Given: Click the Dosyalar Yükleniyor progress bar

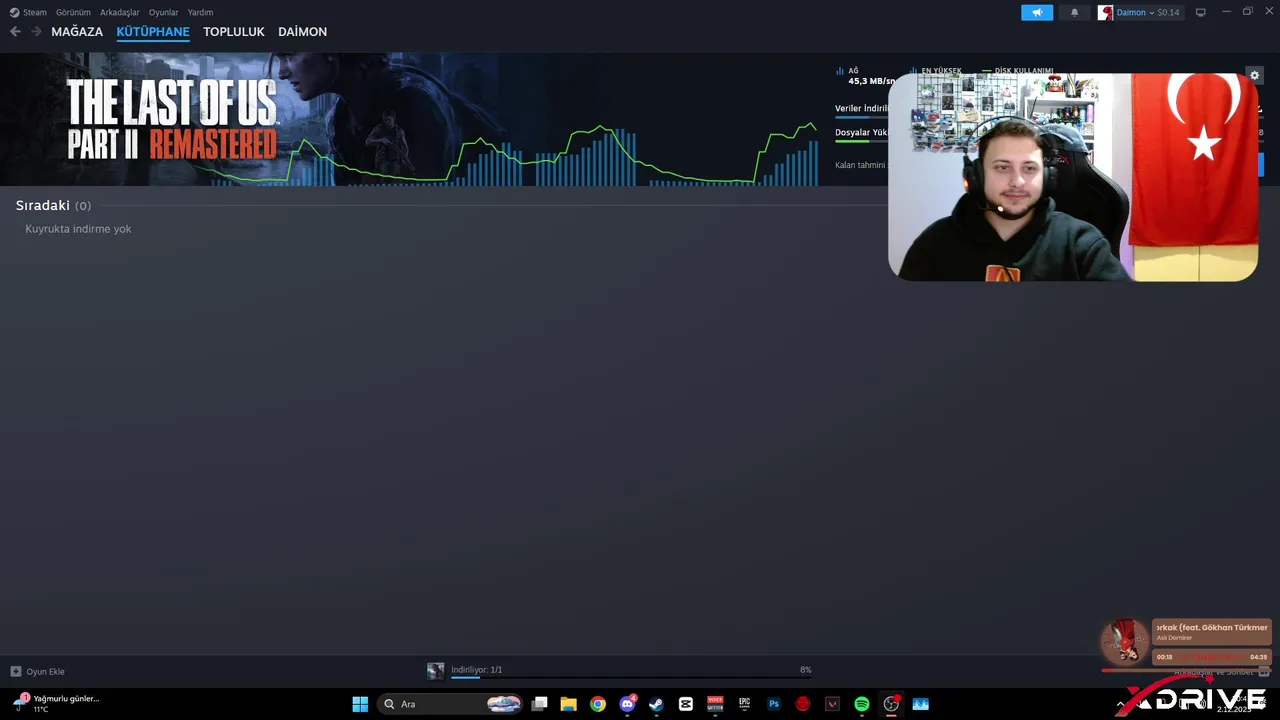Looking at the screenshot, I should click(x=861, y=141).
